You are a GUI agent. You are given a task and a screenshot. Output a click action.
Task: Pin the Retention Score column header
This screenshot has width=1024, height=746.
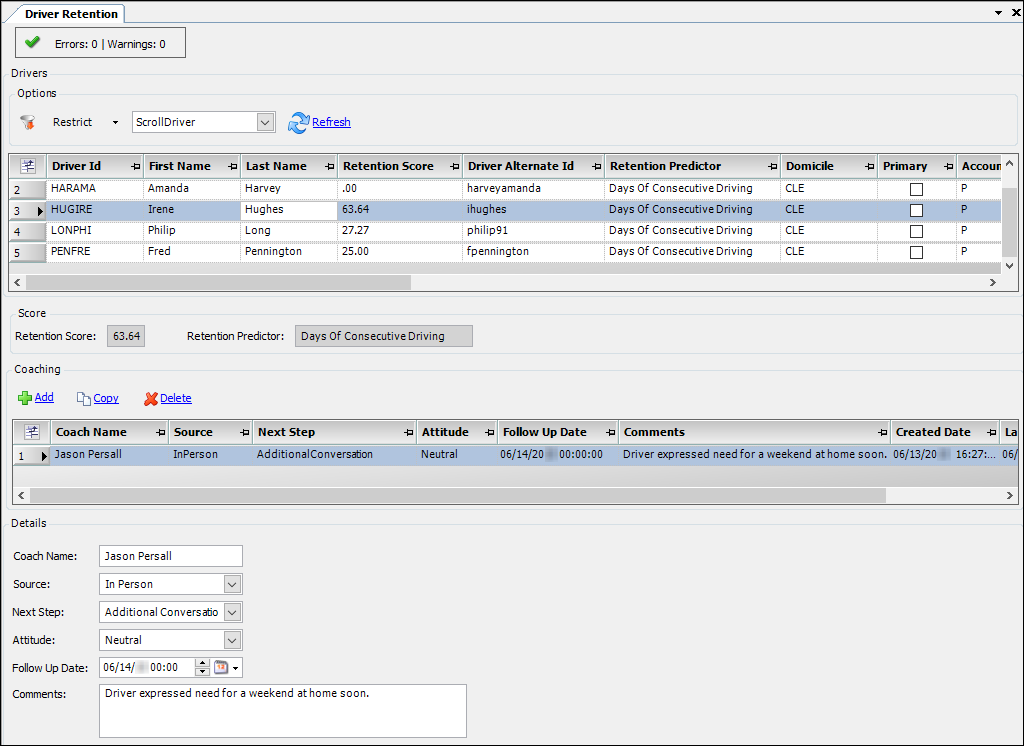455,167
